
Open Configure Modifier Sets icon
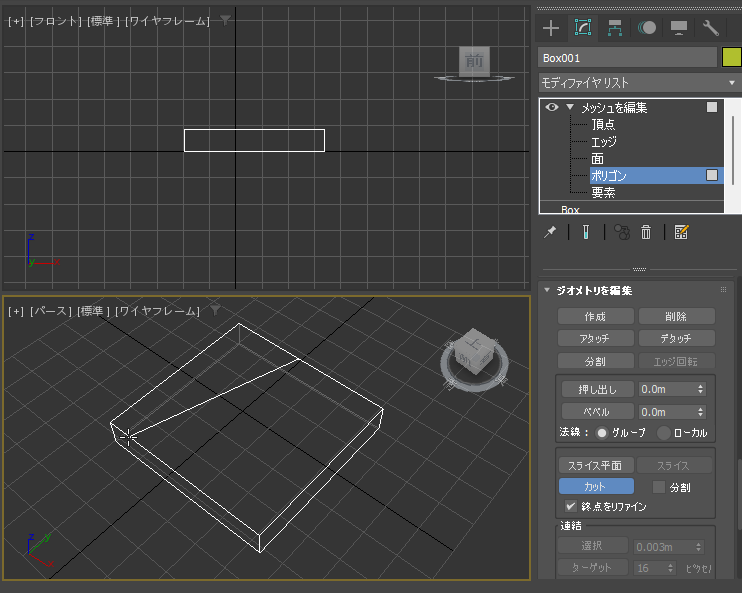click(681, 232)
